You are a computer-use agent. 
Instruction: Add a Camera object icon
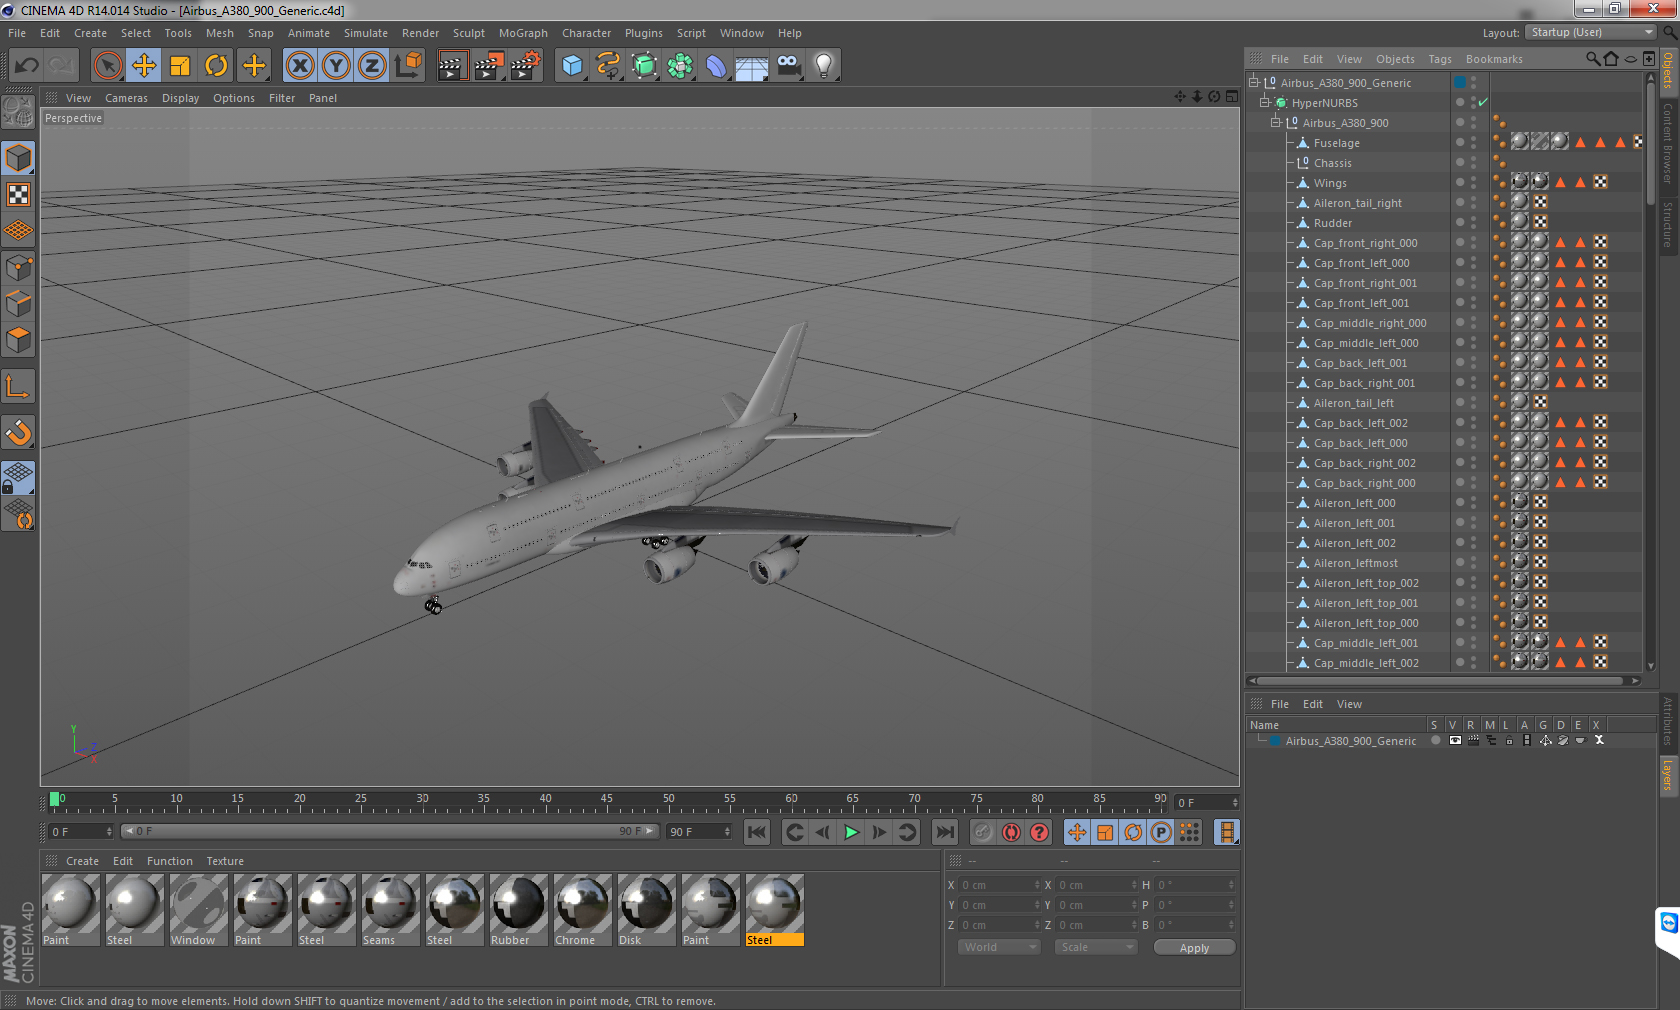(x=788, y=66)
